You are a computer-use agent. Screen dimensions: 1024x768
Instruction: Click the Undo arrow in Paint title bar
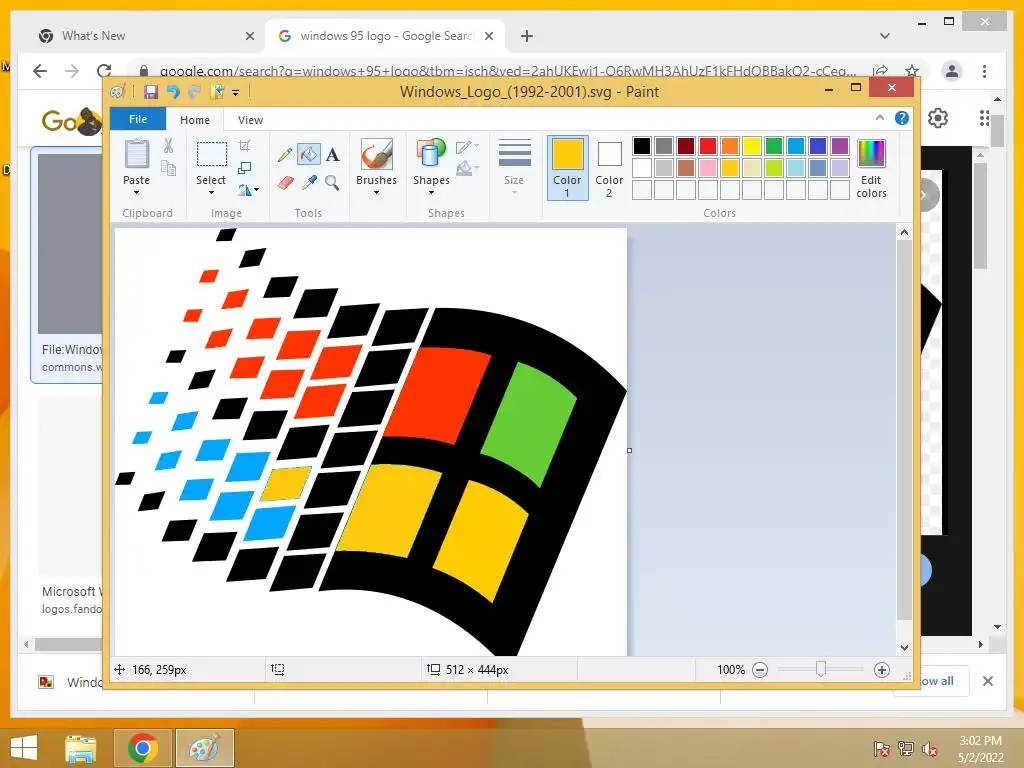pyautogui.click(x=173, y=91)
